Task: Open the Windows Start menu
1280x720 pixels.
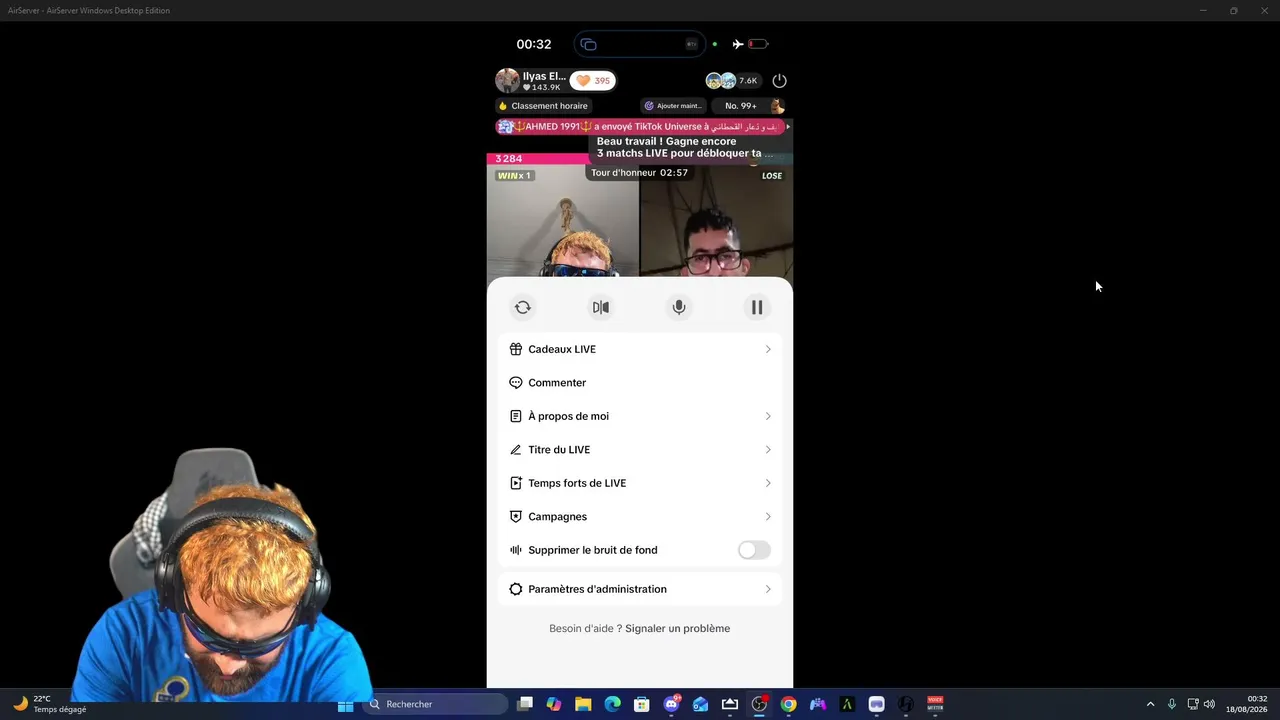Action: point(345,704)
